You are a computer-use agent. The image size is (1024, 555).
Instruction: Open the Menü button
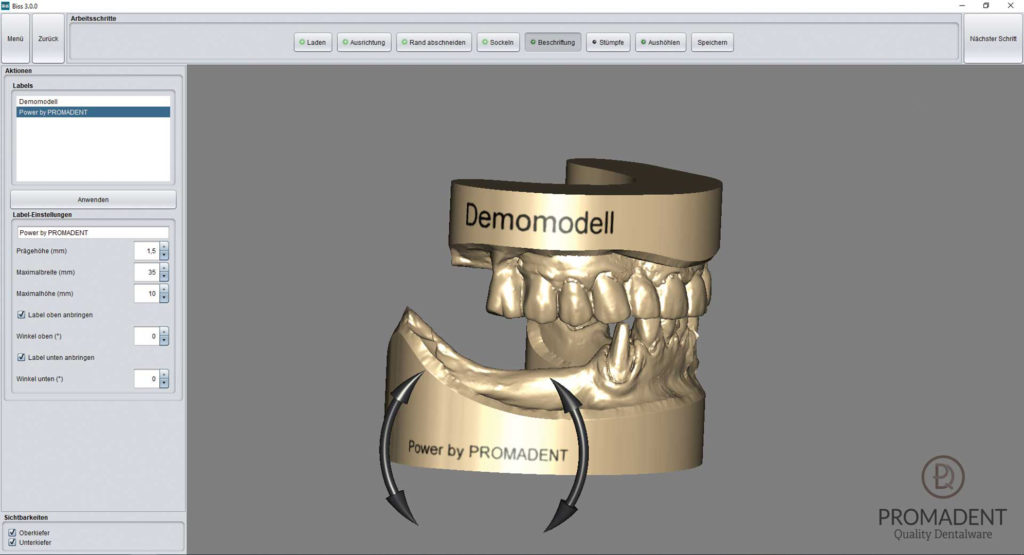click(15, 39)
